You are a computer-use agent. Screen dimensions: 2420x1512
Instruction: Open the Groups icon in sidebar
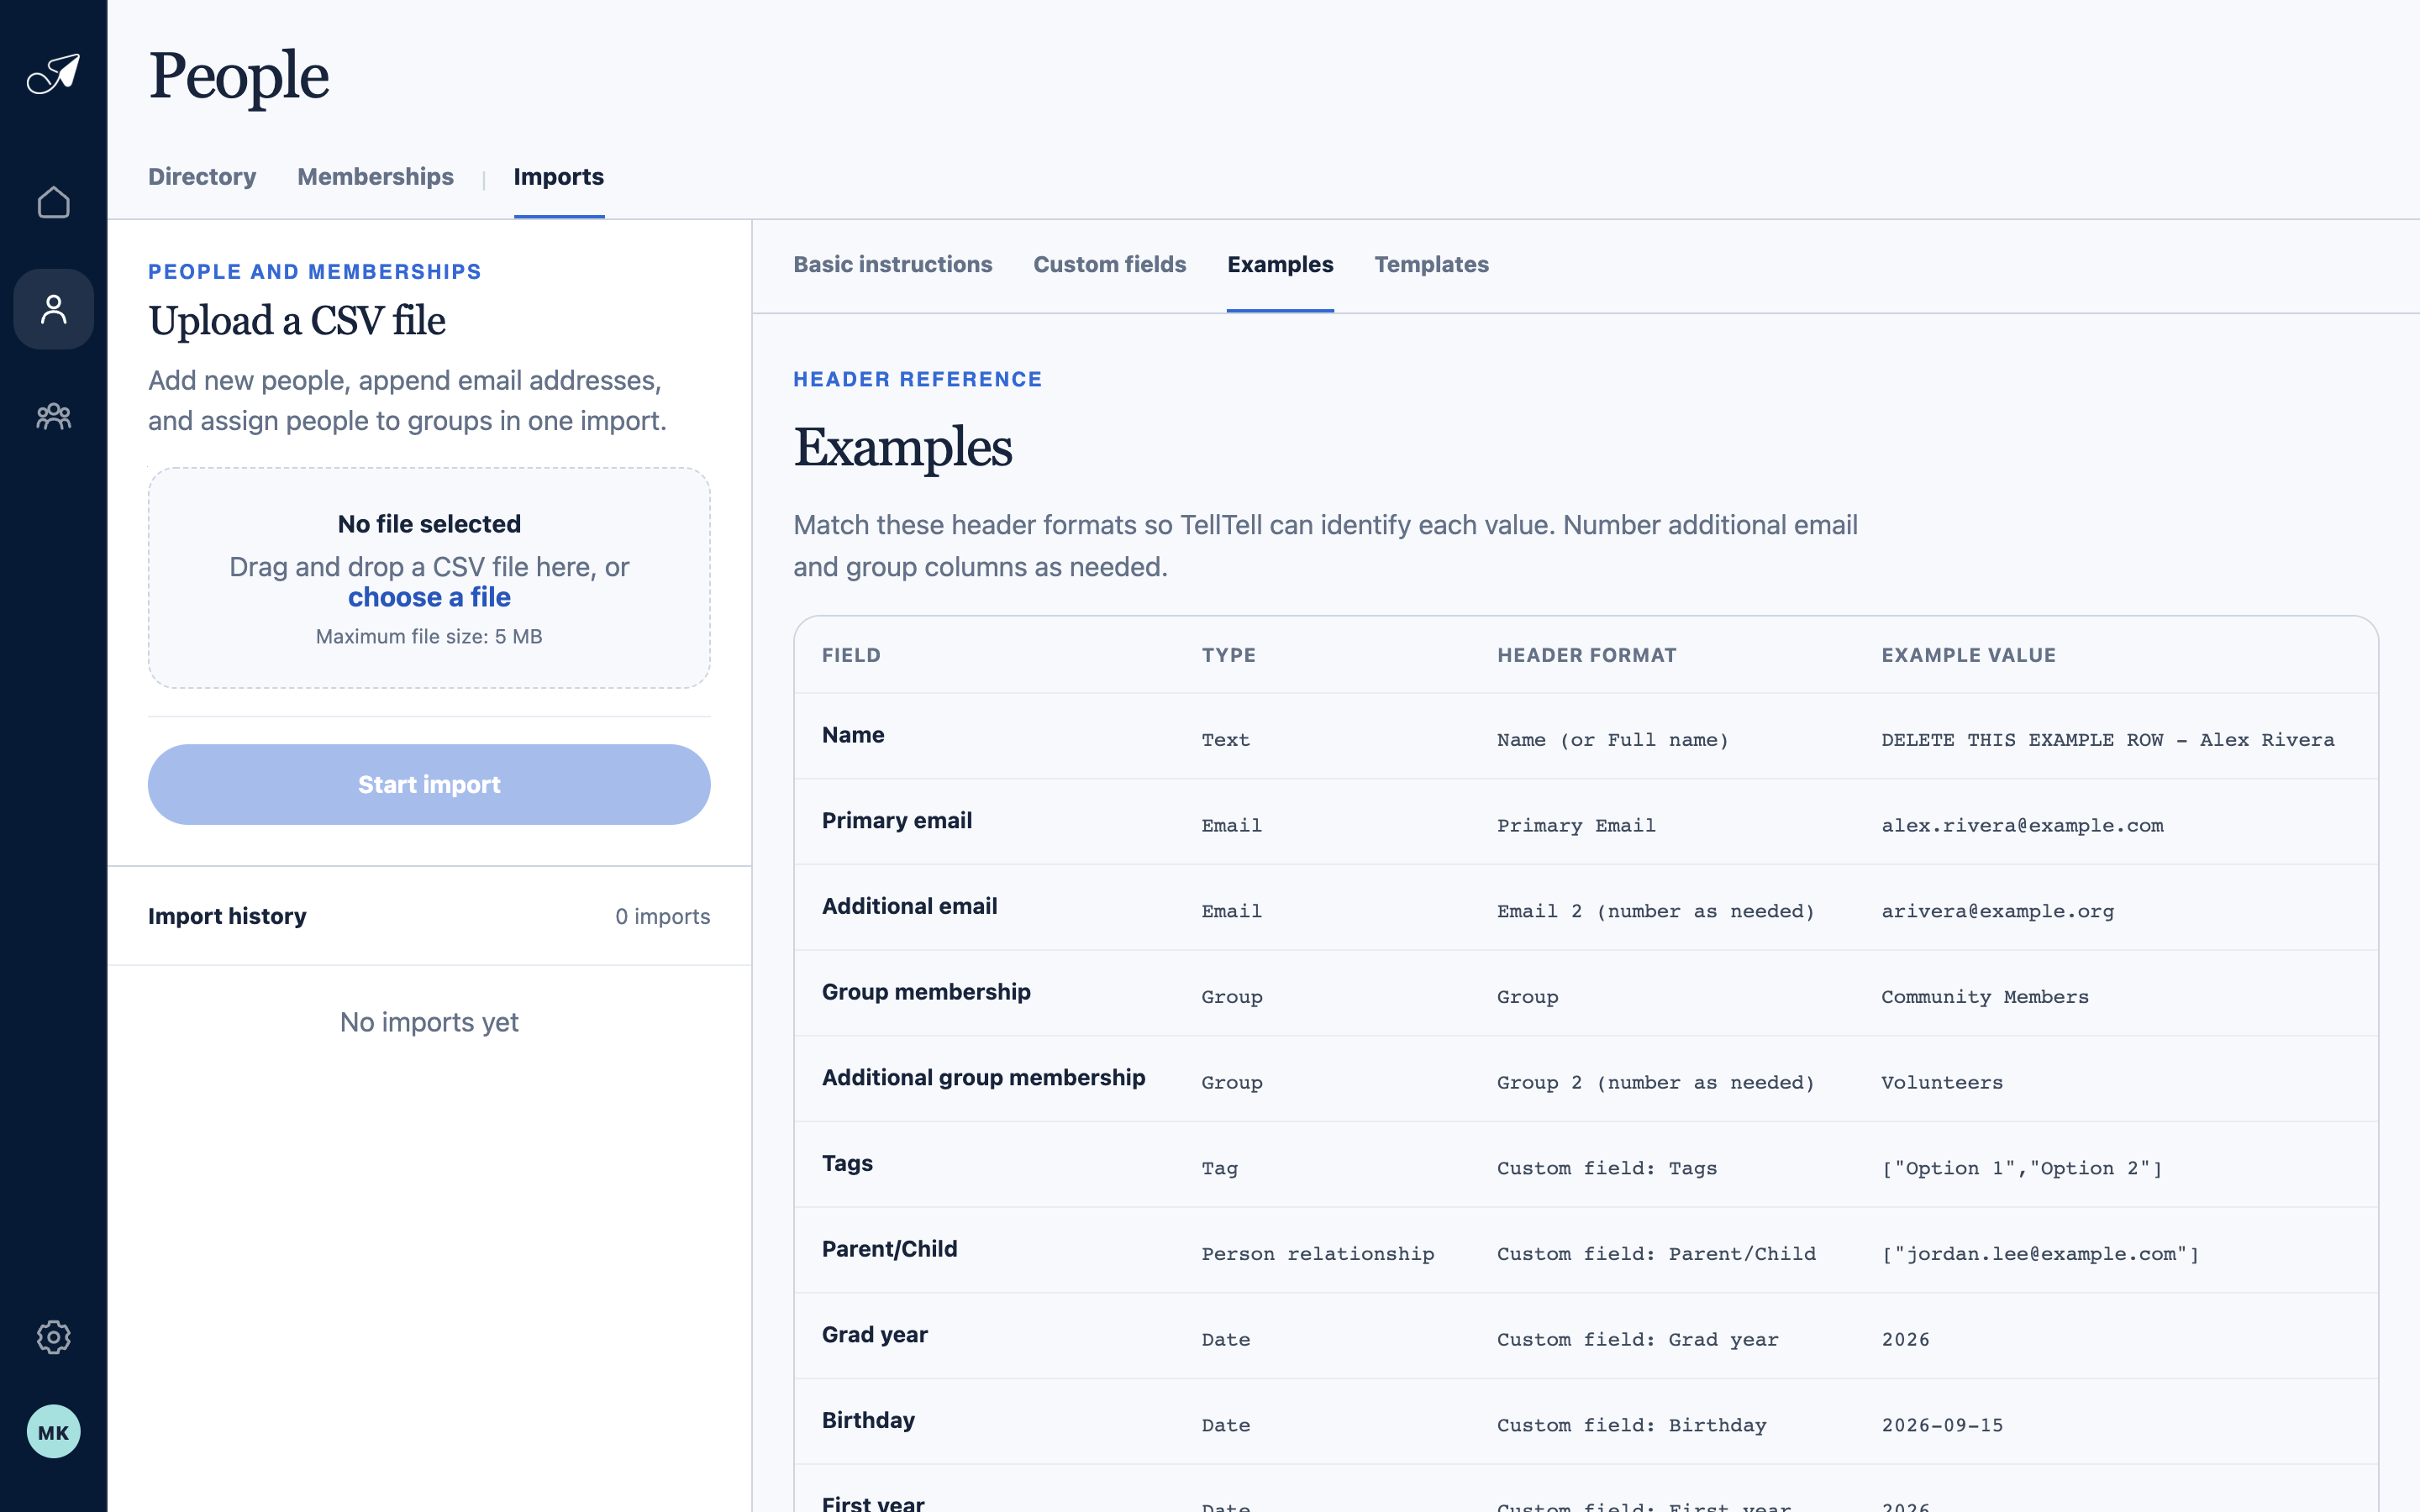[x=53, y=416]
